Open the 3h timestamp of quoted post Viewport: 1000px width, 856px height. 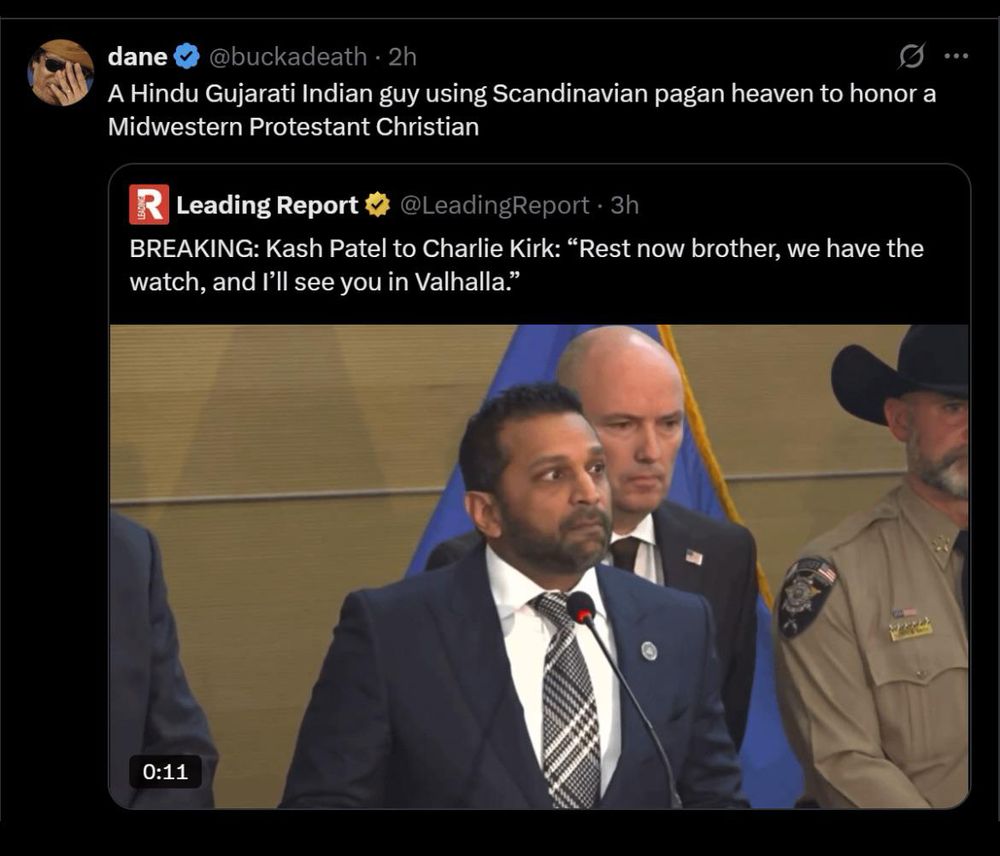pyautogui.click(x=624, y=205)
